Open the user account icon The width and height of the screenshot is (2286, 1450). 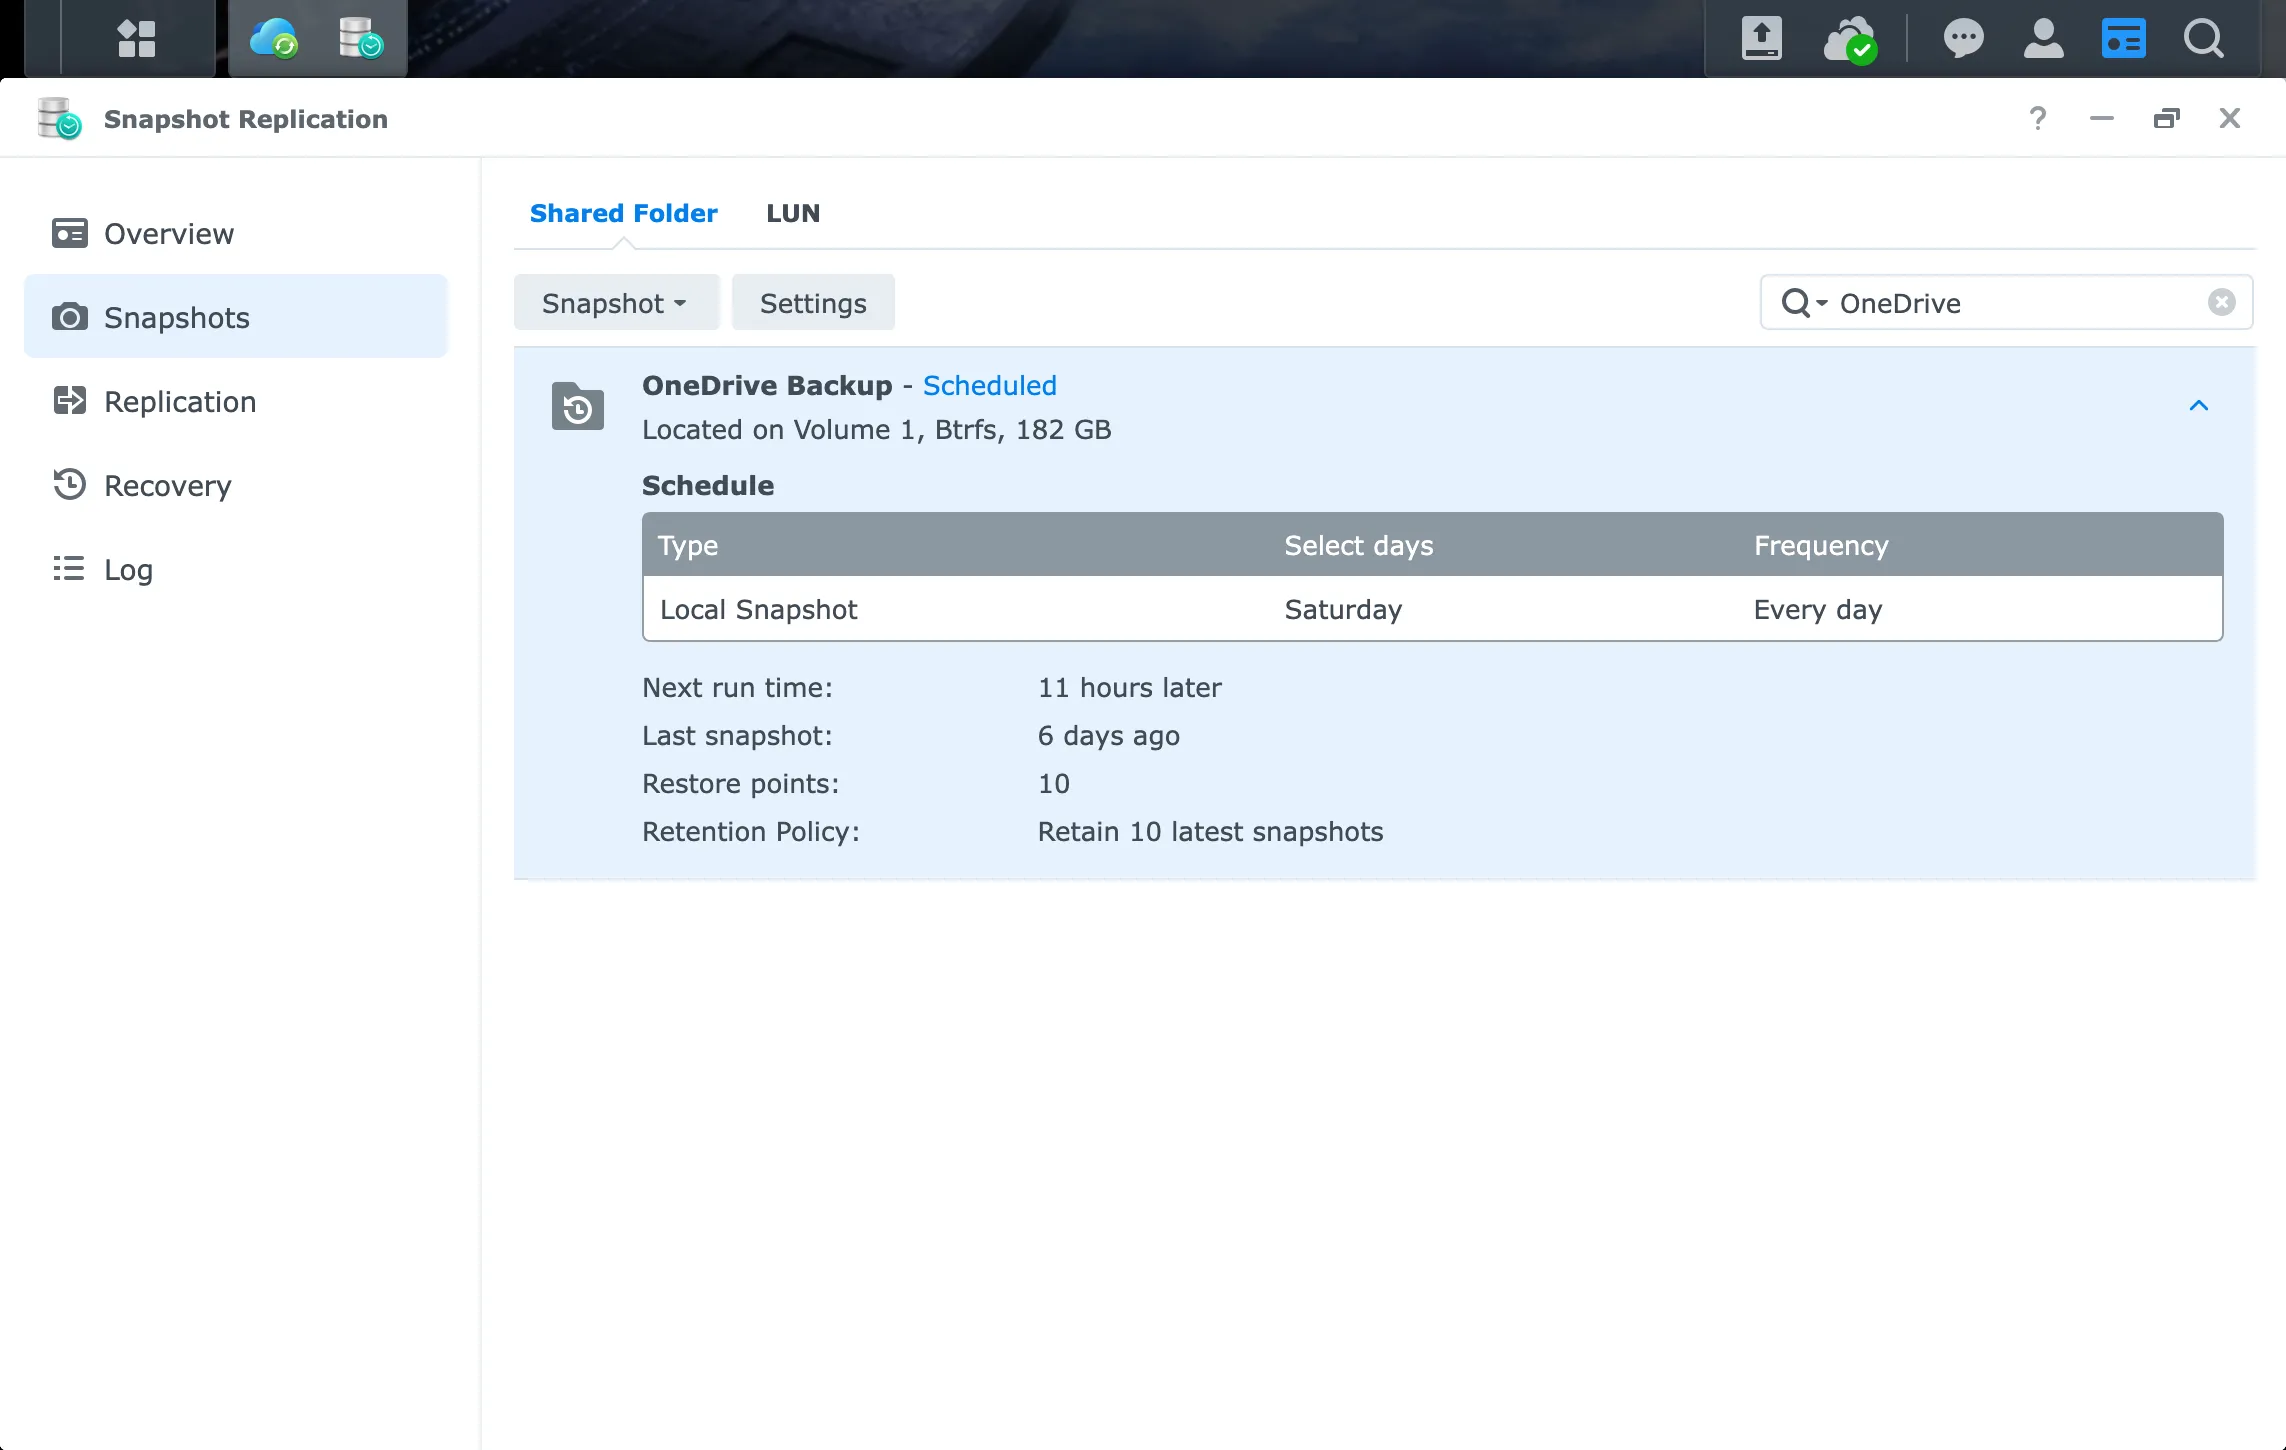tap(2043, 38)
